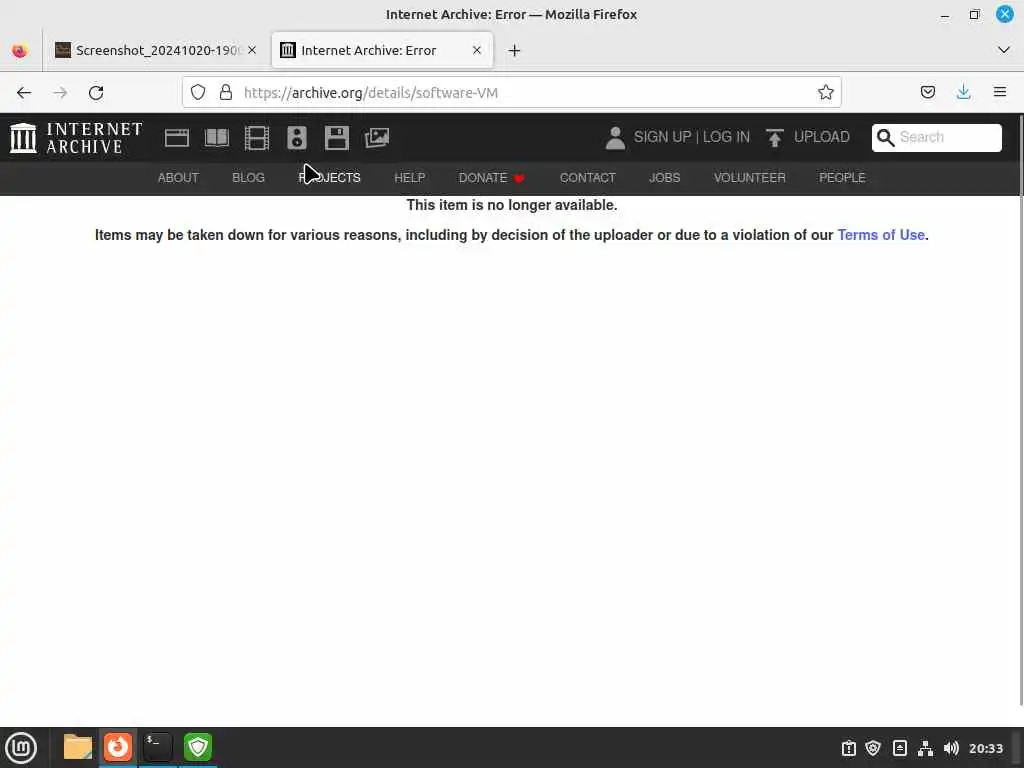Open the VOLUNTEER menu item
This screenshot has width=1024, height=768.
[750, 178]
